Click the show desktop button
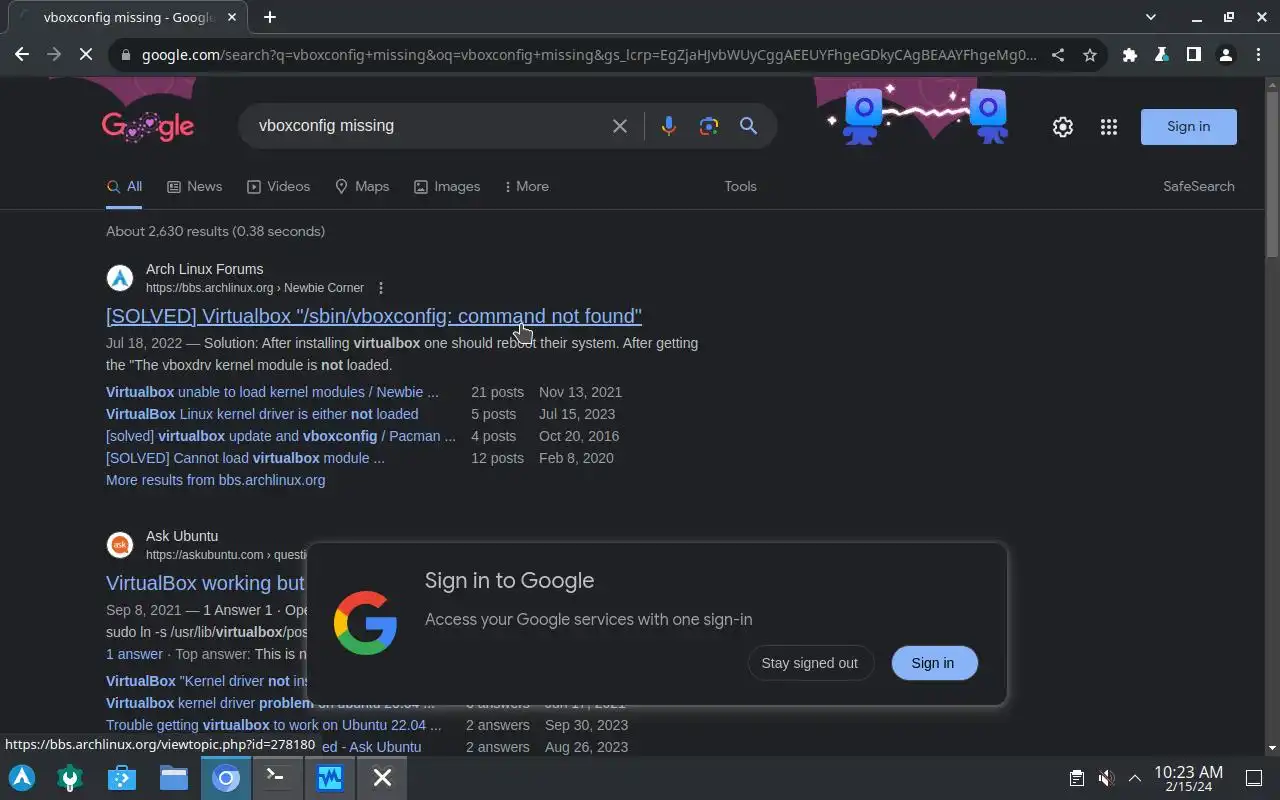The image size is (1280, 800). pyautogui.click(x=1253, y=778)
